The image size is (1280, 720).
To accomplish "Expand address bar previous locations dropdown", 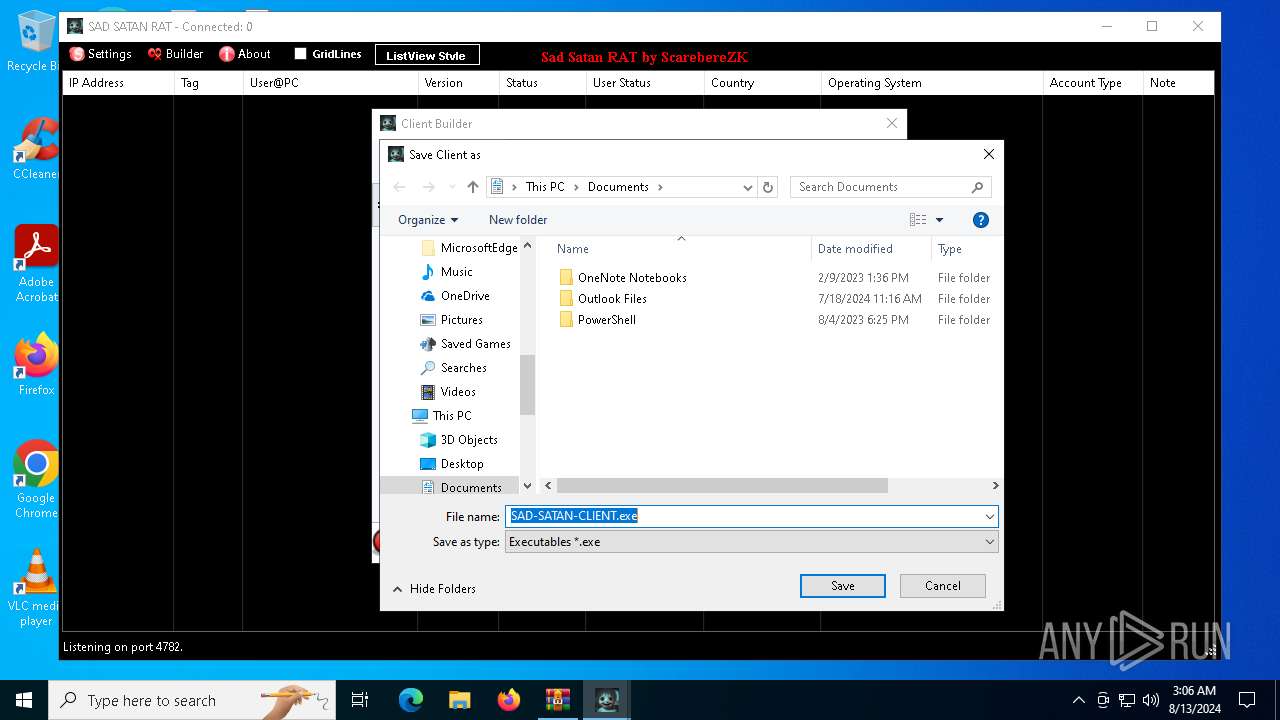I will pyautogui.click(x=747, y=187).
